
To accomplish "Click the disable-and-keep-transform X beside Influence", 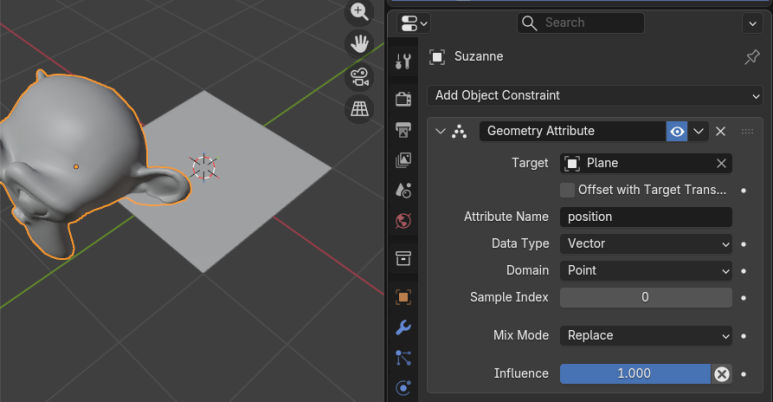I will click(x=722, y=374).
